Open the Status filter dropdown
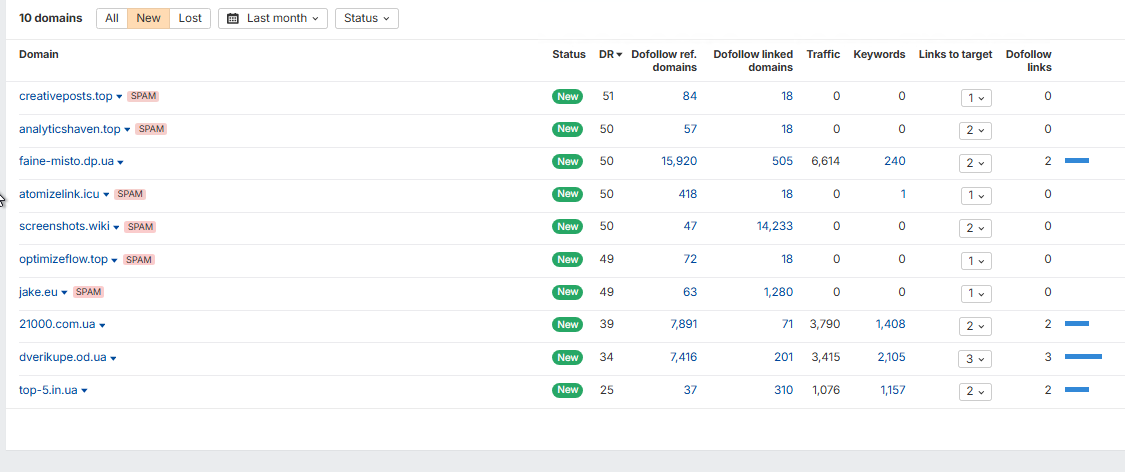The width and height of the screenshot is (1125, 472). pos(366,18)
